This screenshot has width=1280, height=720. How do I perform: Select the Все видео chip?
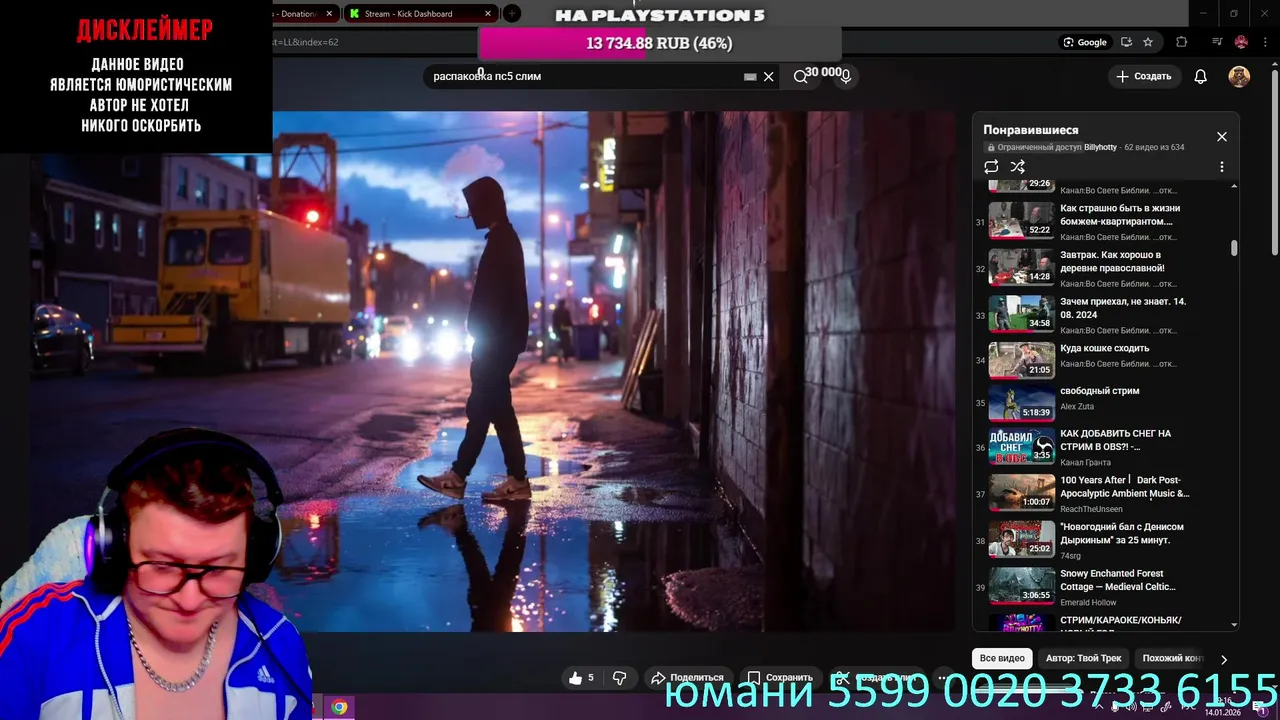1002,658
